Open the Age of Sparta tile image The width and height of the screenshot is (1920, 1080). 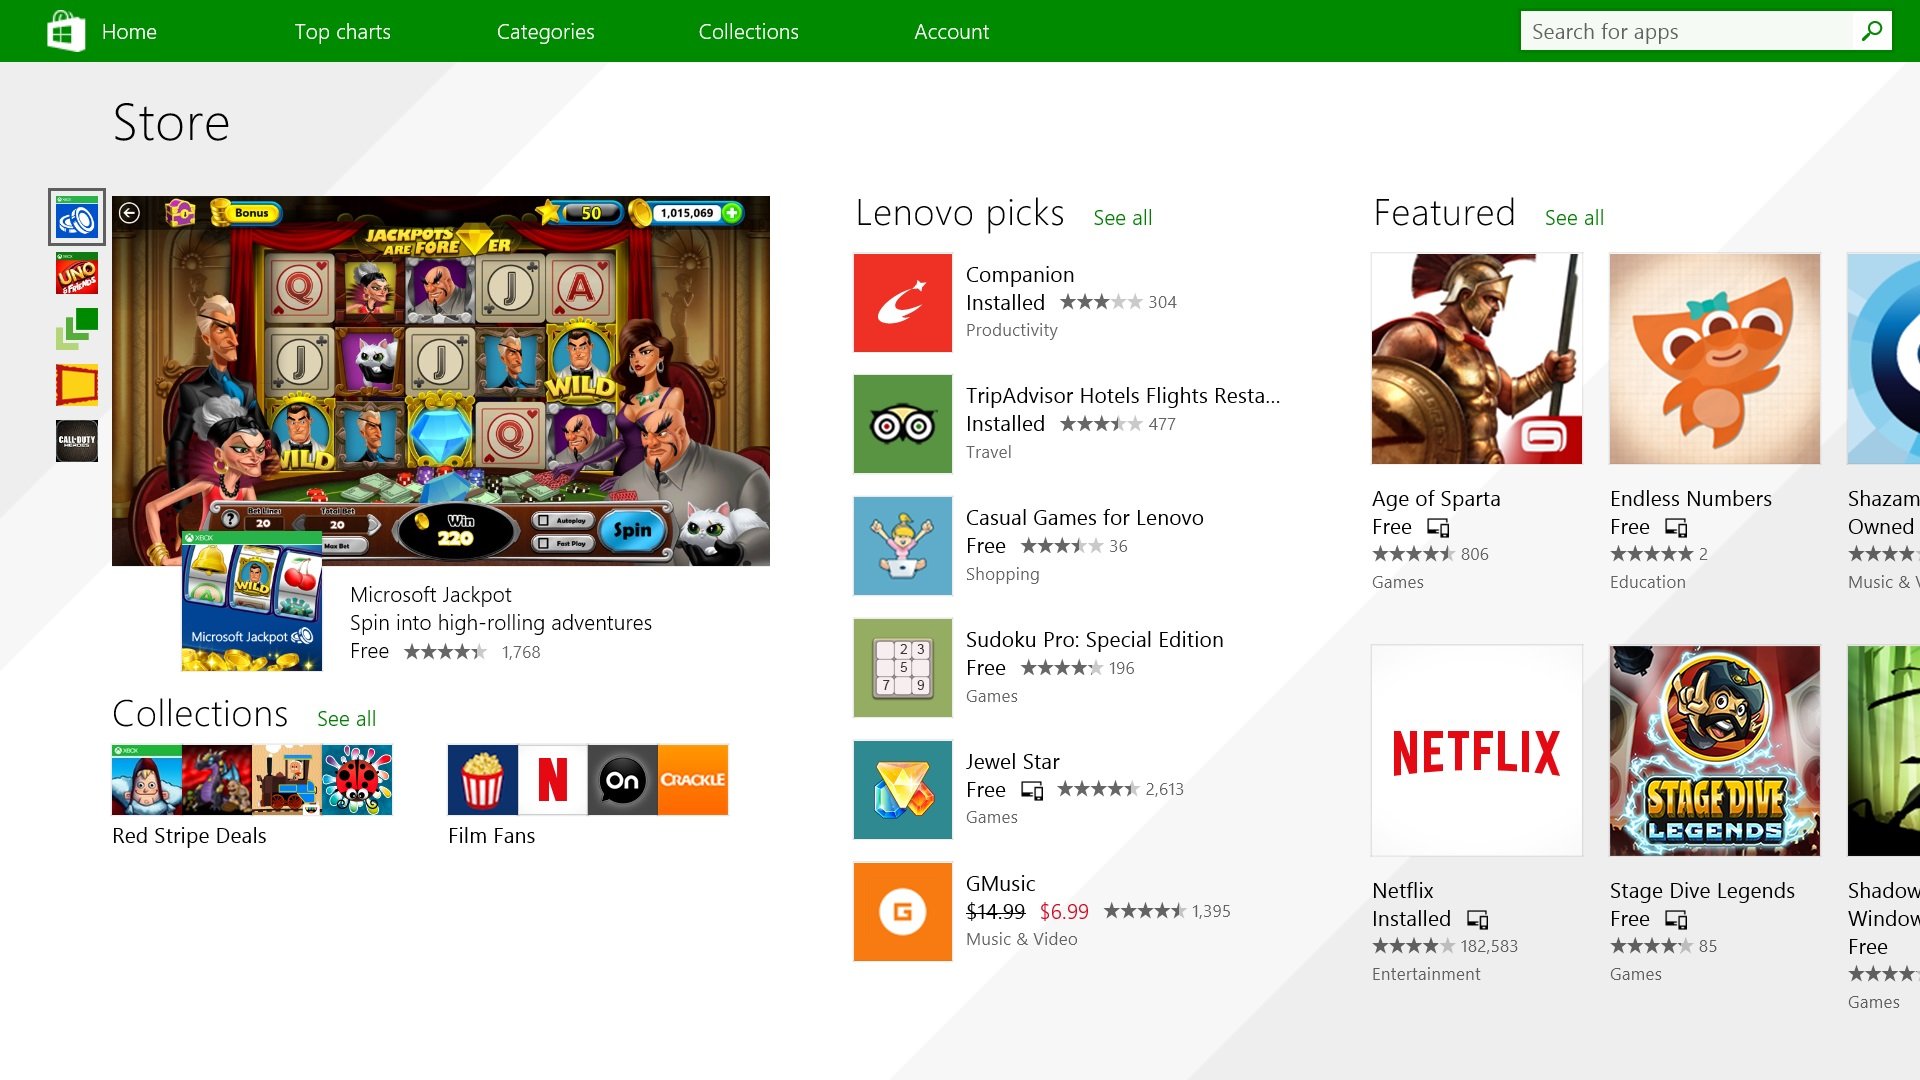click(x=1477, y=359)
